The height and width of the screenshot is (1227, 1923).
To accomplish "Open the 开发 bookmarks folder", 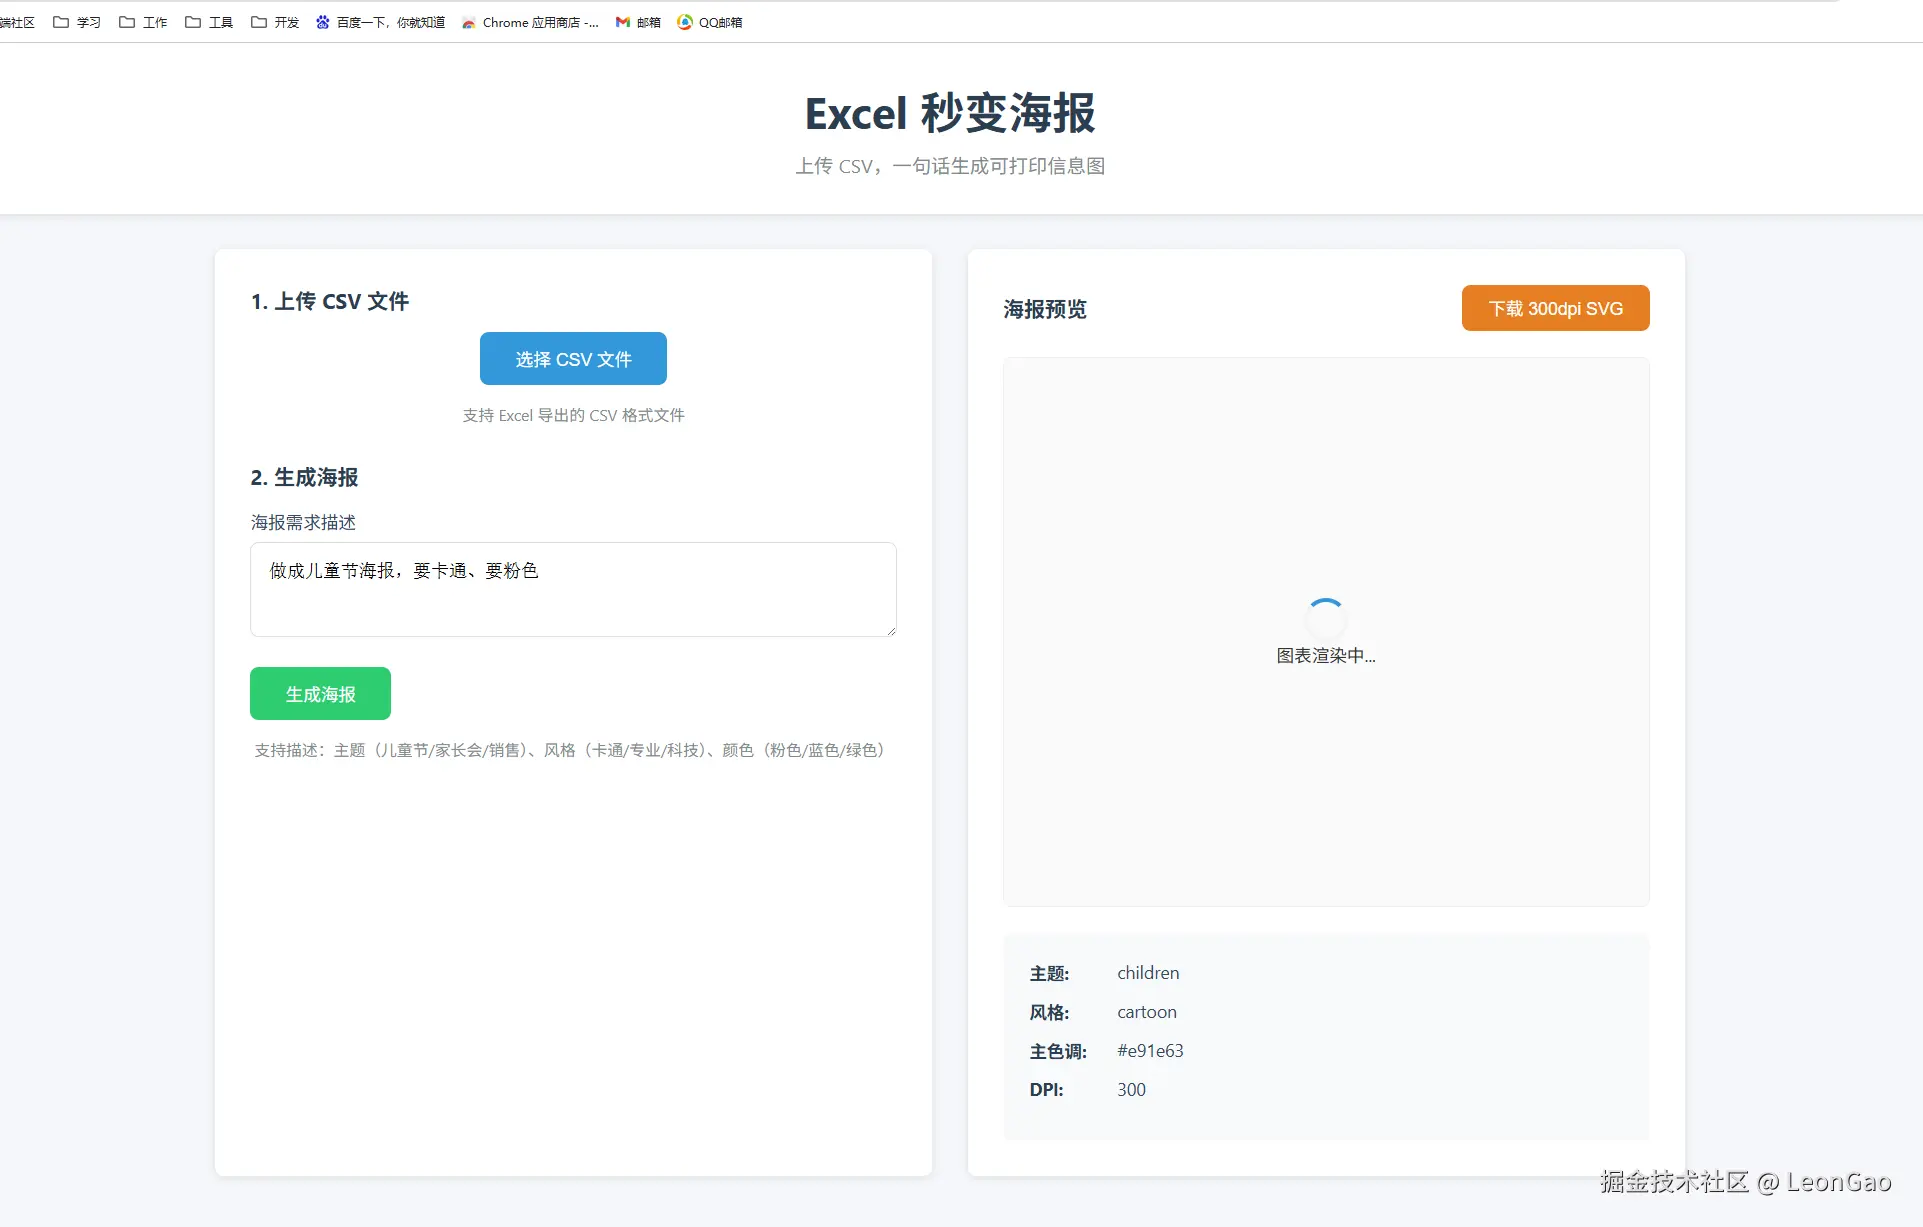I will (275, 22).
